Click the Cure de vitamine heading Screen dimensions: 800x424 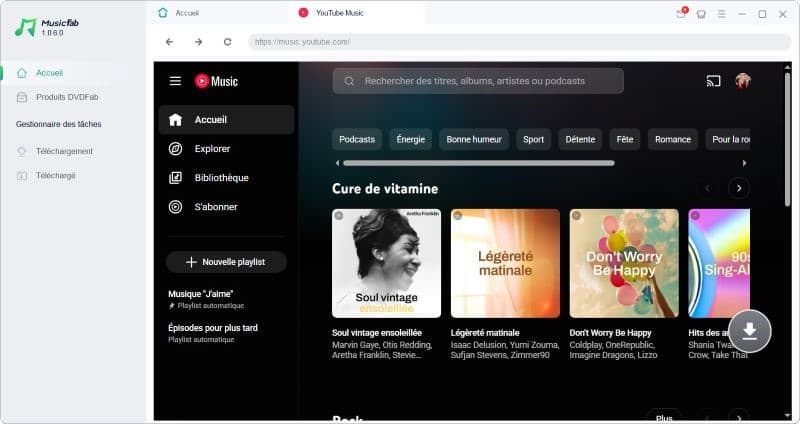click(x=385, y=189)
